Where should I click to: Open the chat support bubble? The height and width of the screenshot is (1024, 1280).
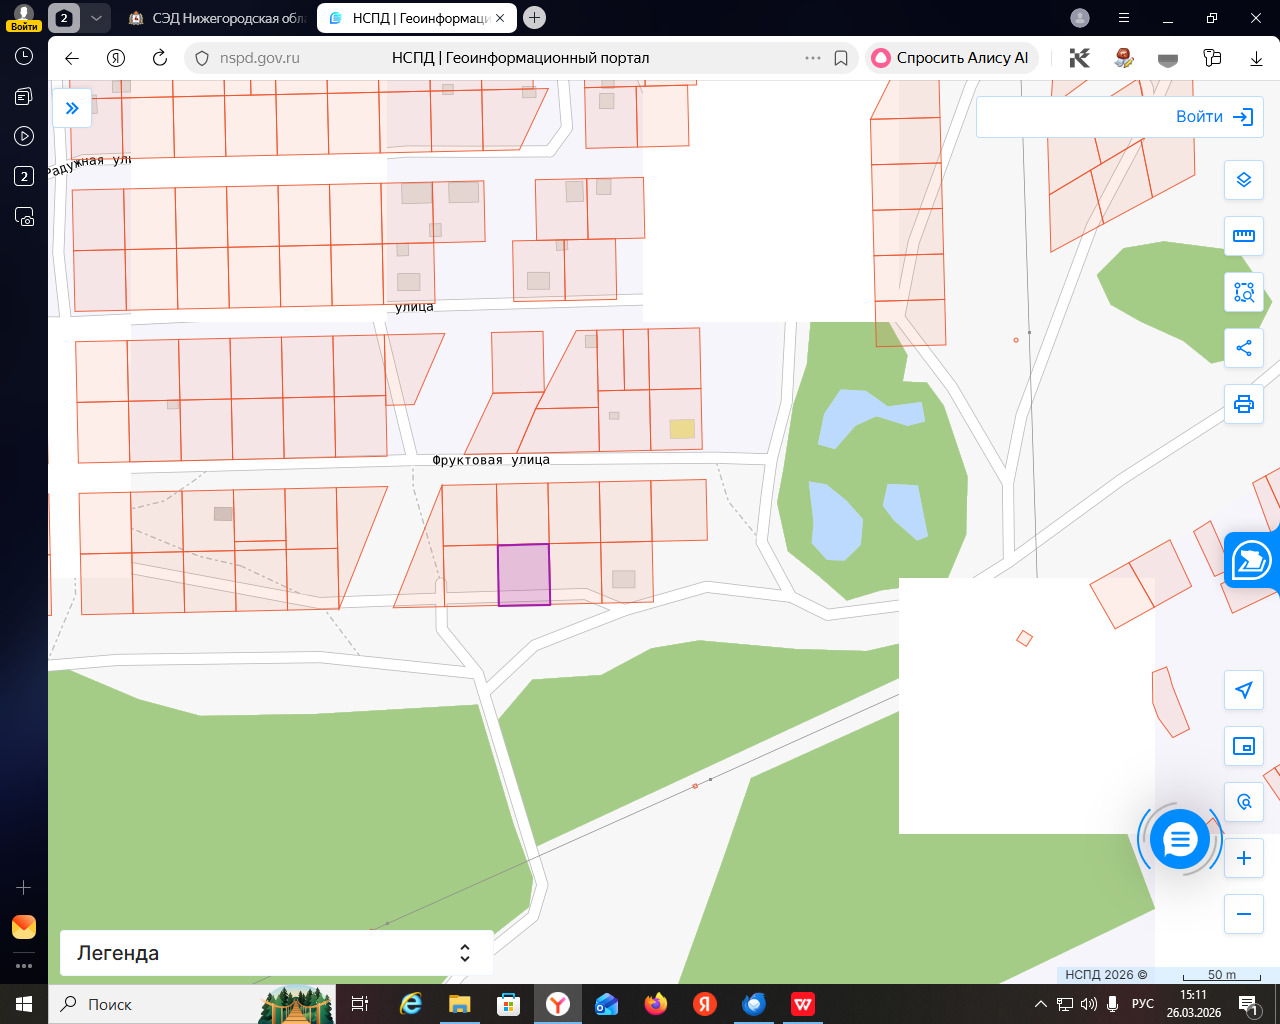[1180, 840]
